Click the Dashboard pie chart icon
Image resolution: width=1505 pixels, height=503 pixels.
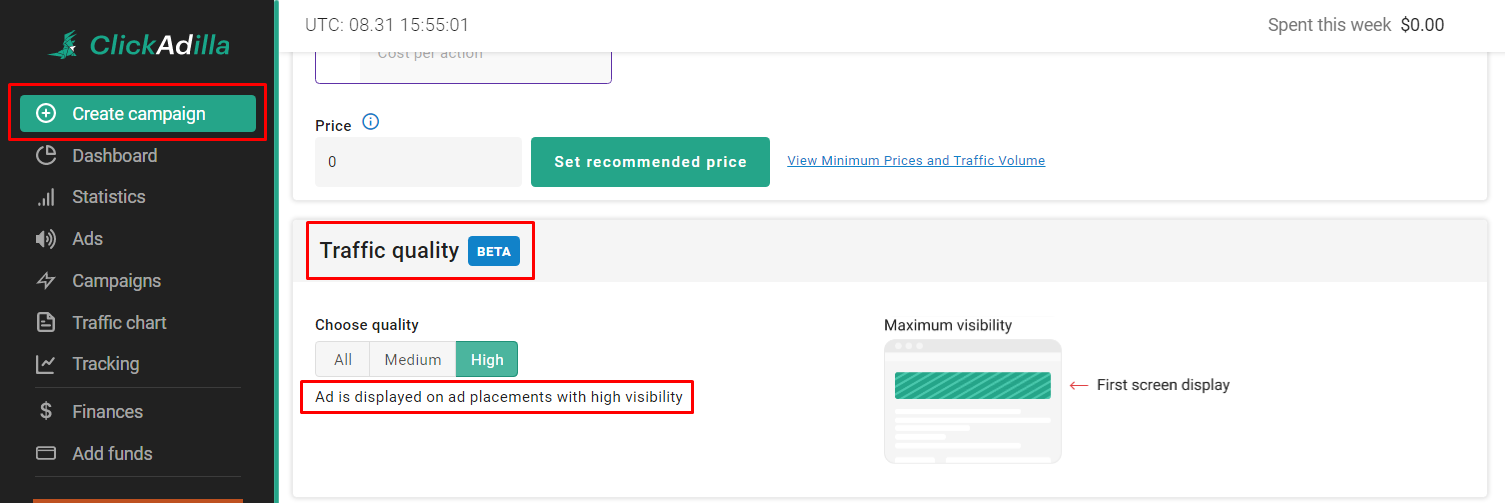click(46, 156)
